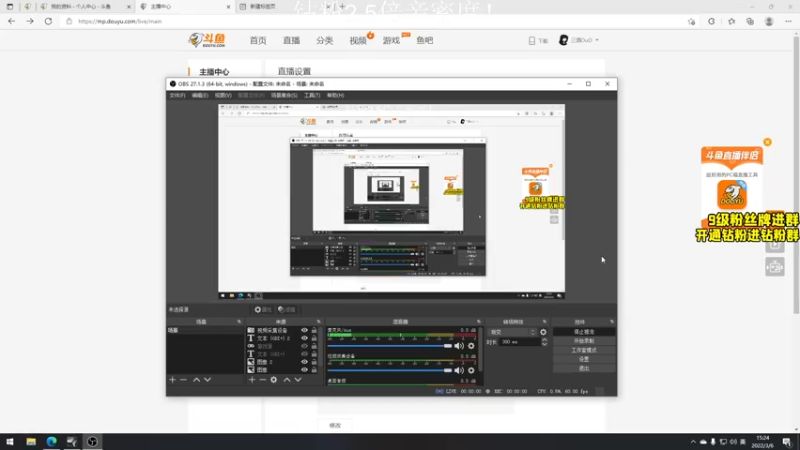Open Douyu user account dropdown arrow

click(x=597, y=40)
